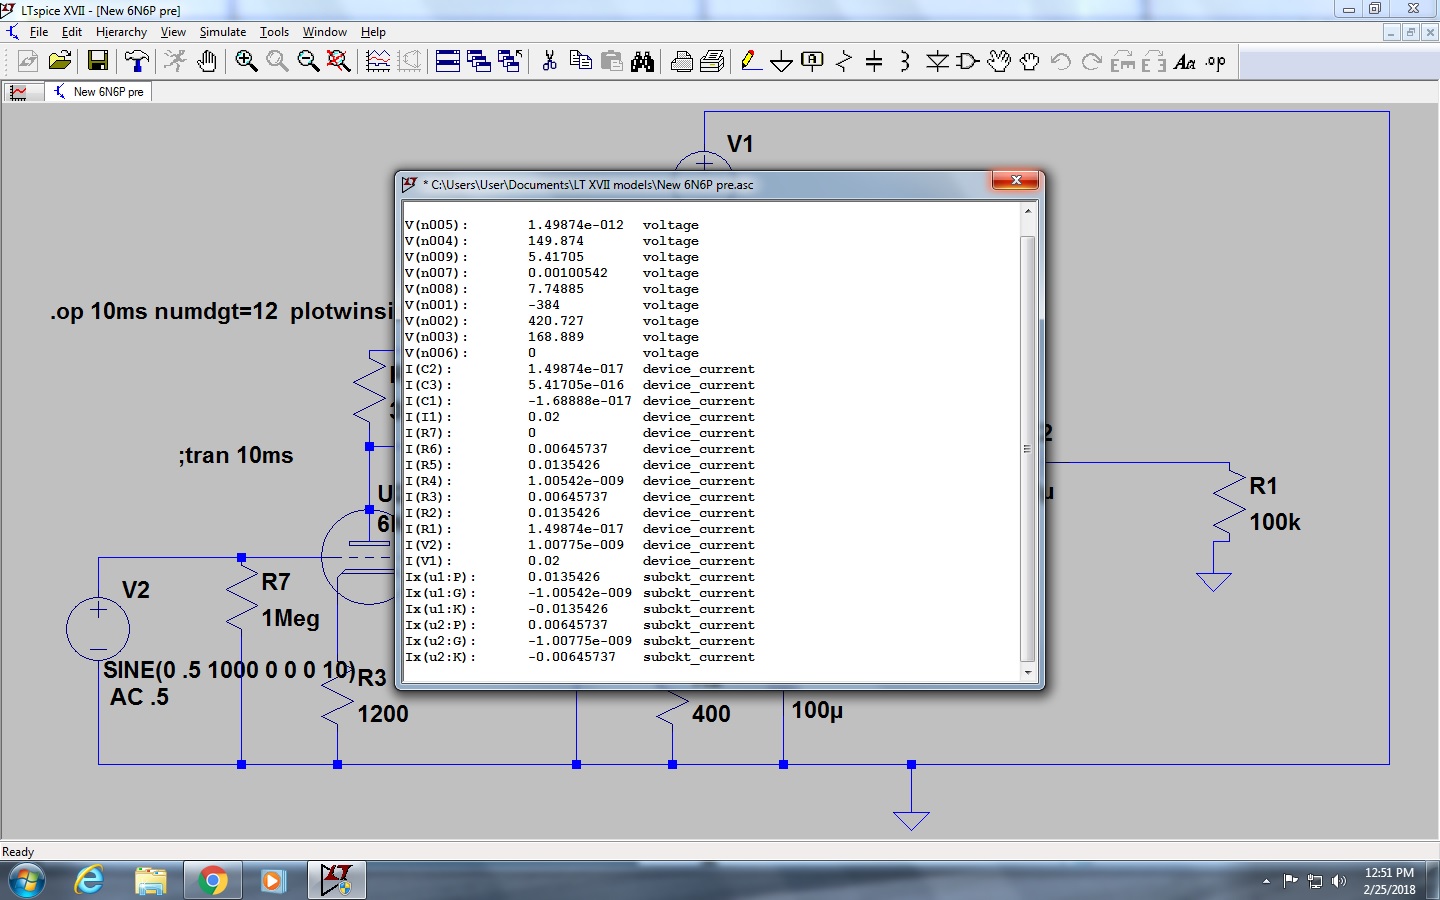
Task: Save the schematic with the floppy disk icon
Action: [98, 62]
